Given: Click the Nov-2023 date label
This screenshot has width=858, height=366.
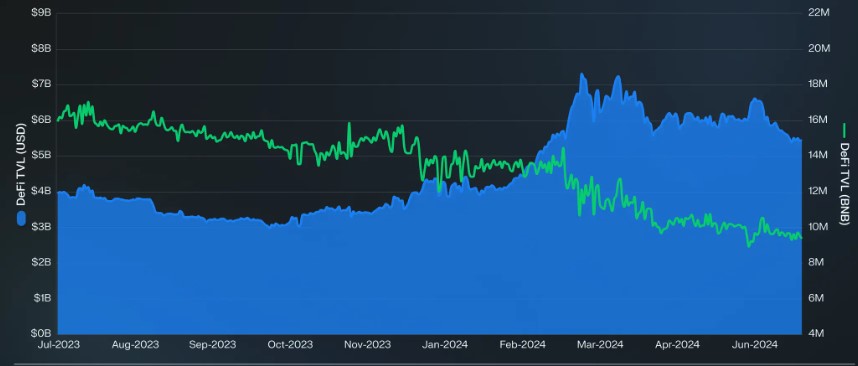Looking at the screenshot, I should pyautogui.click(x=367, y=345).
